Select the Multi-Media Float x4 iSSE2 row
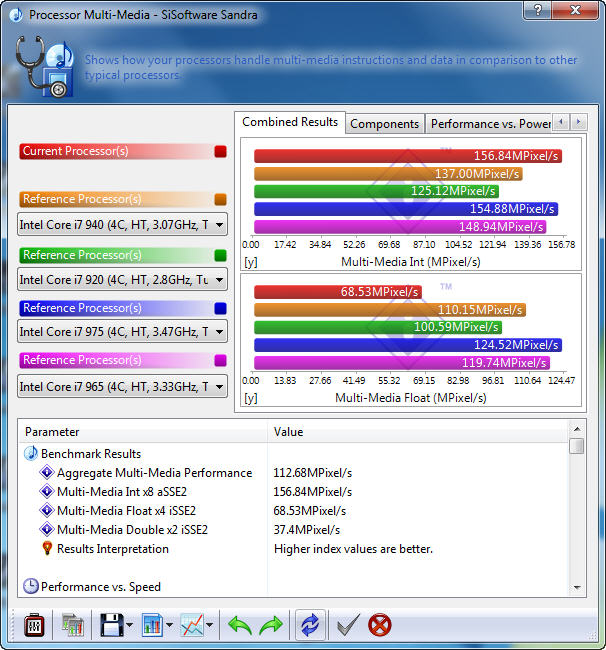 (x=293, y=511)
